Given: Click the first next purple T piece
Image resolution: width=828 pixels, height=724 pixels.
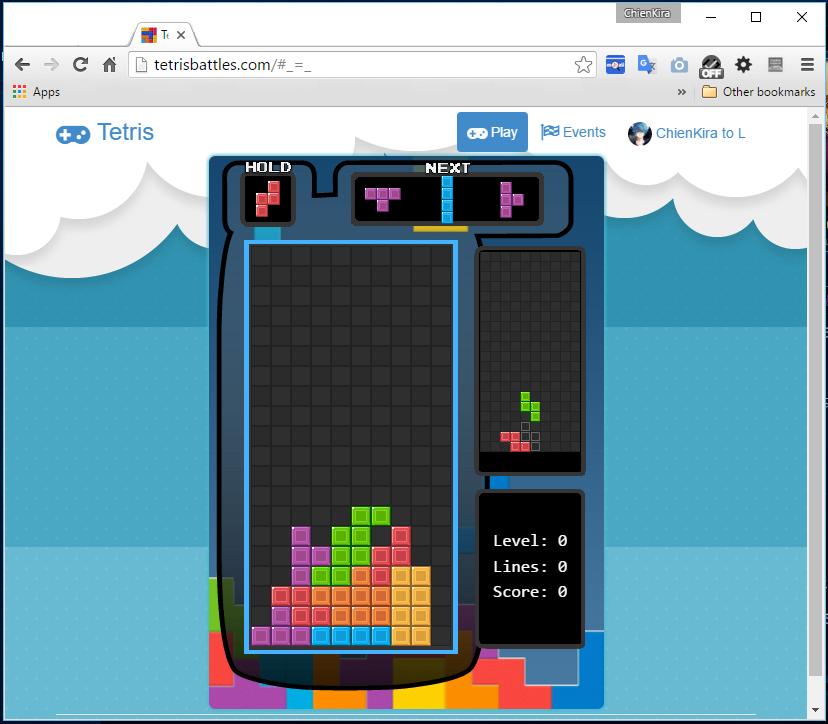Looking at the screenshot, I should point(383,199).
